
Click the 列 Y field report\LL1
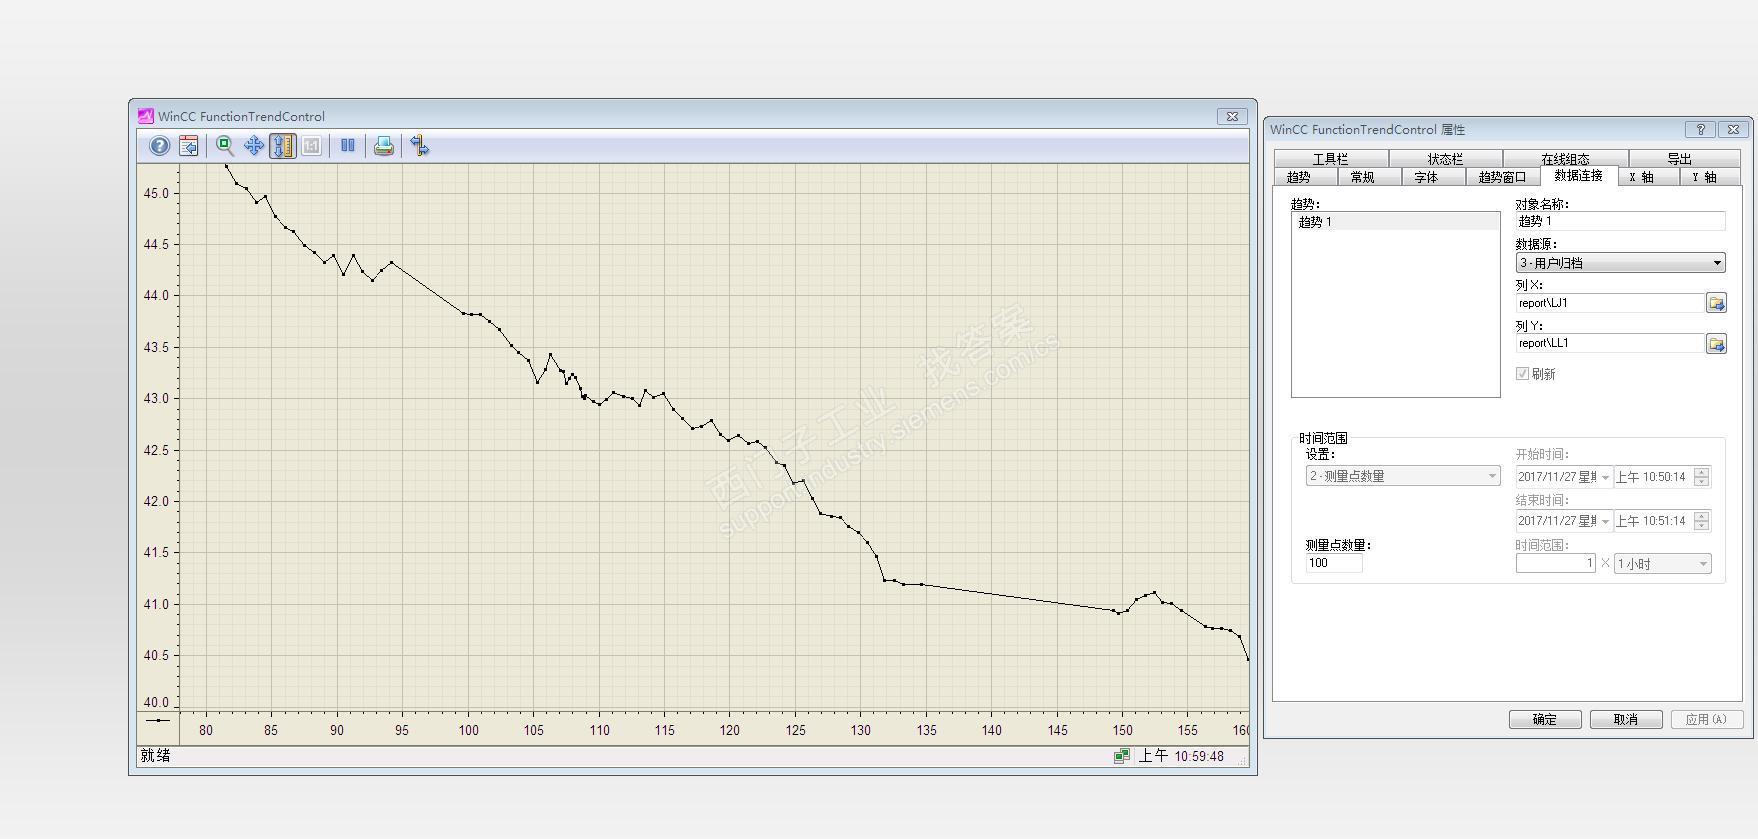point(1610,344)
